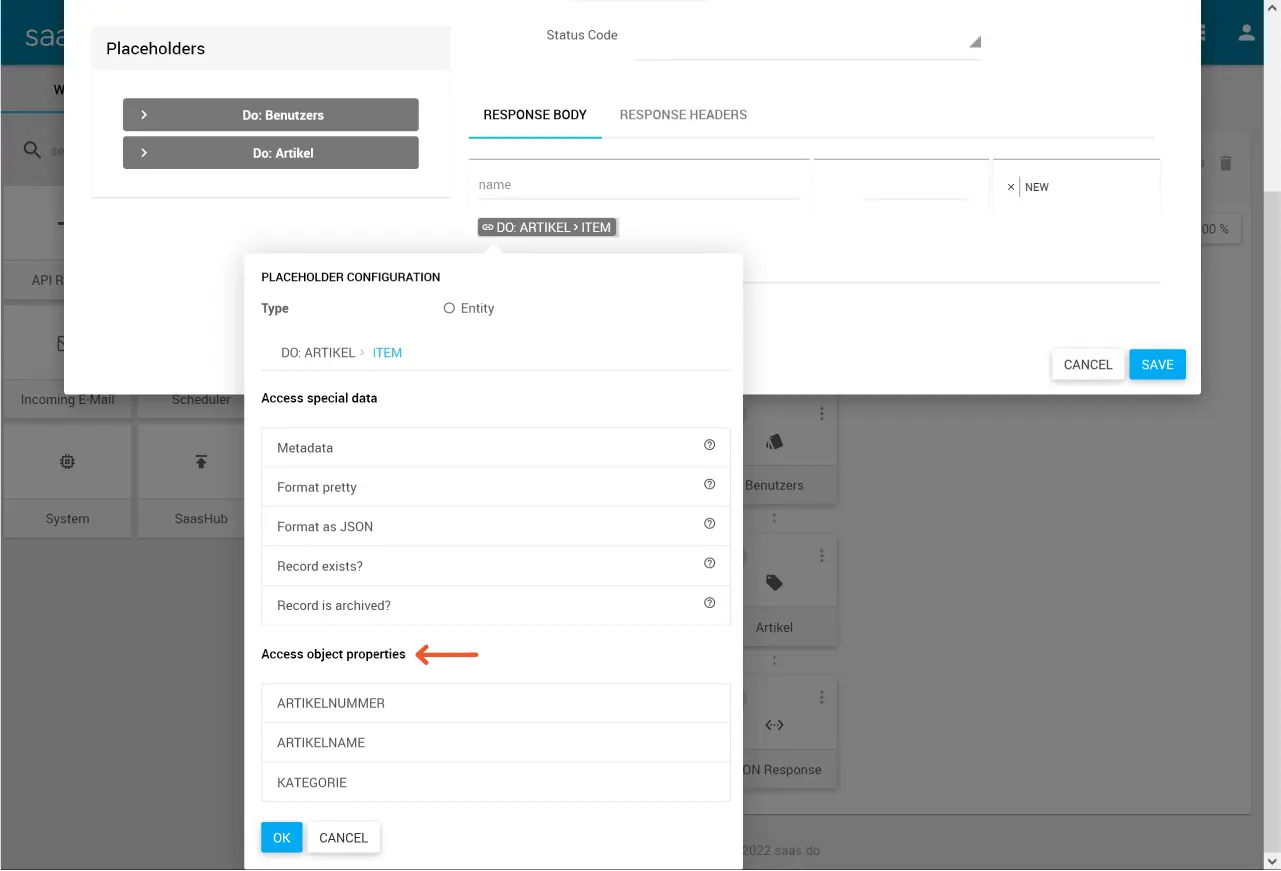
Task: Click the blue Save button
Action: tap(1157, 365)
